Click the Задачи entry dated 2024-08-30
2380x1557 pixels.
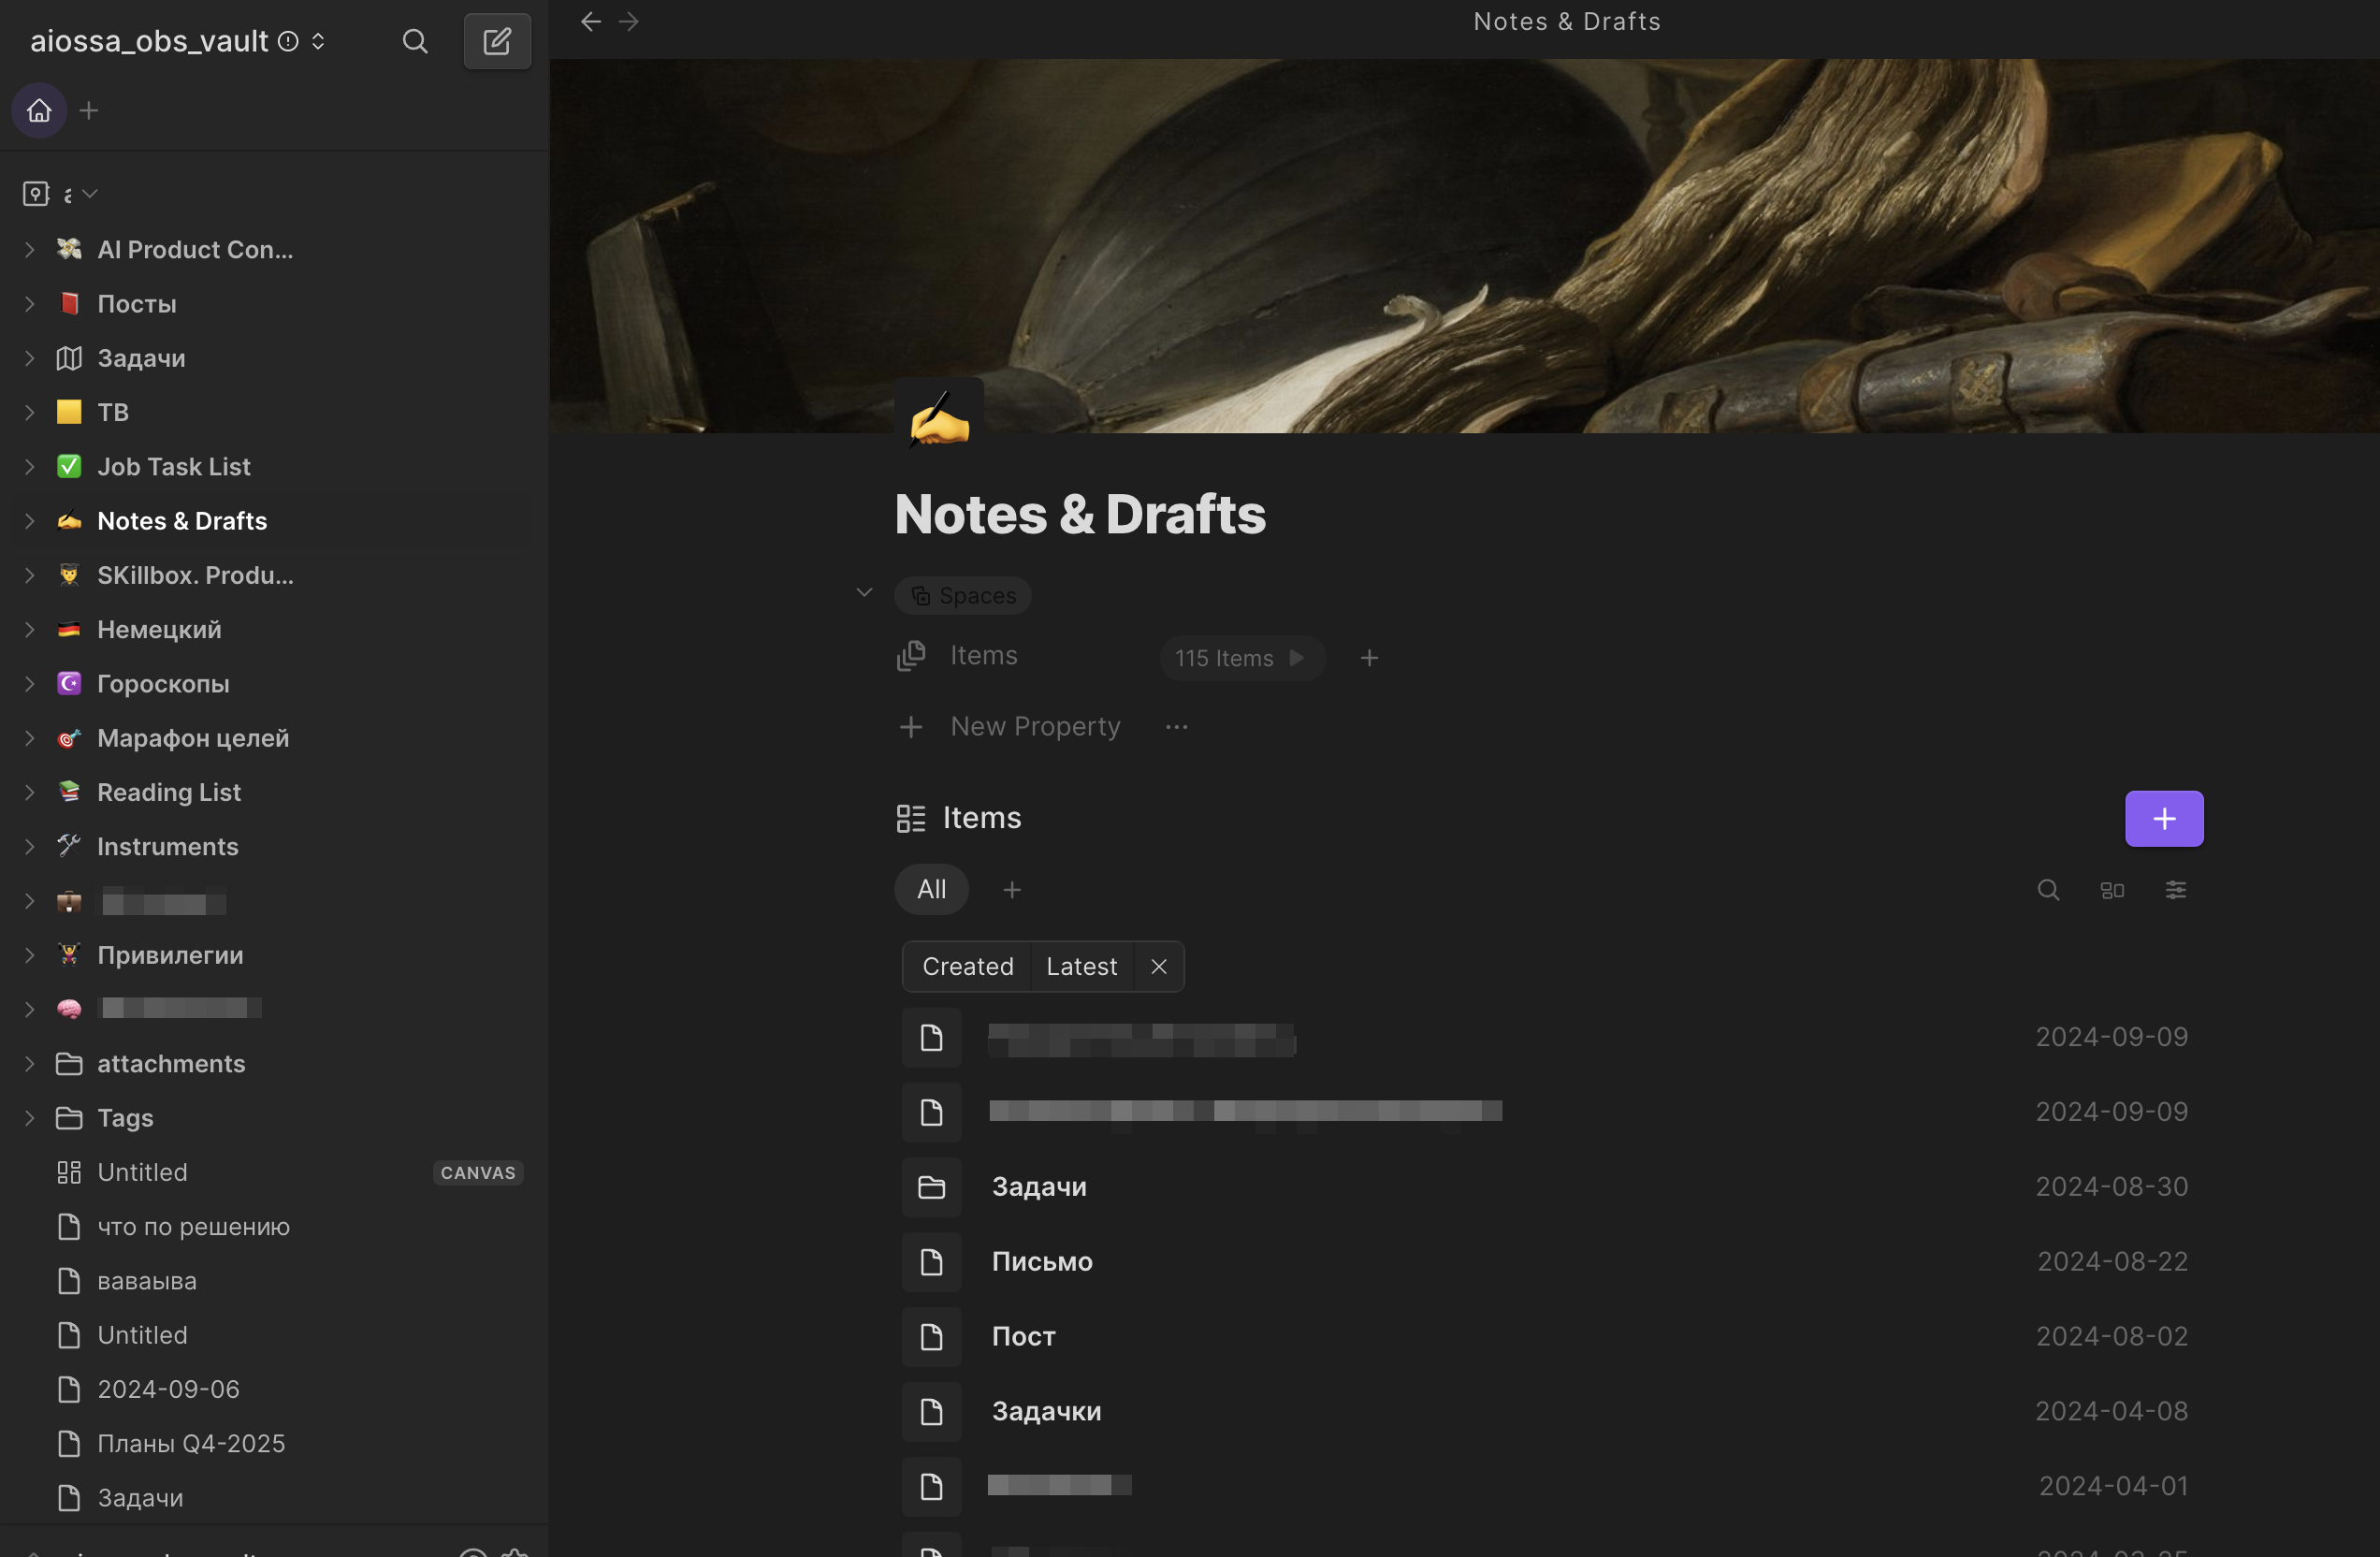(x=1038, y=1186)
